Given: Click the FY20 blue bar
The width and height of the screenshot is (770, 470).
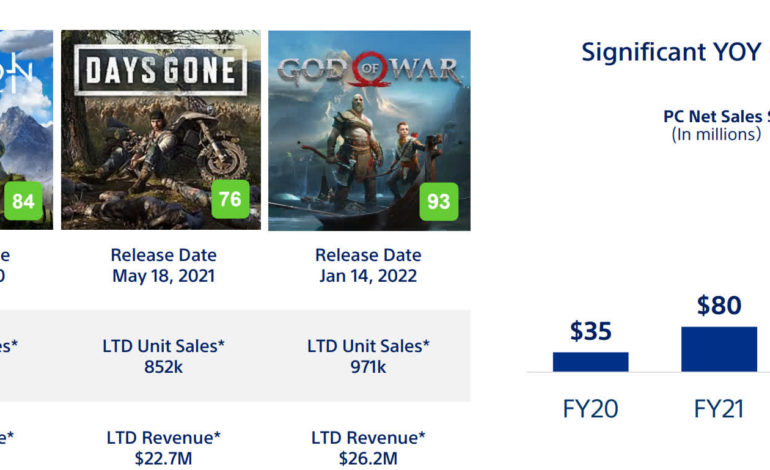Looking at the screenshot, I should click(590, 361).
